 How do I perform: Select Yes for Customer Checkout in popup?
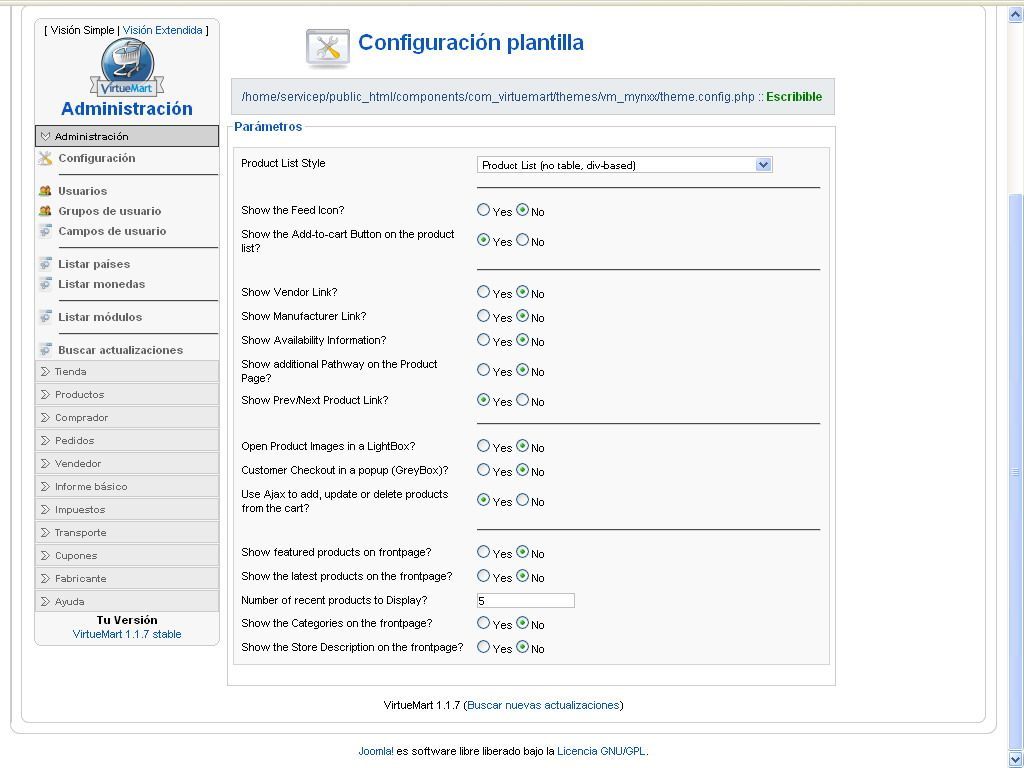[483, 470]
